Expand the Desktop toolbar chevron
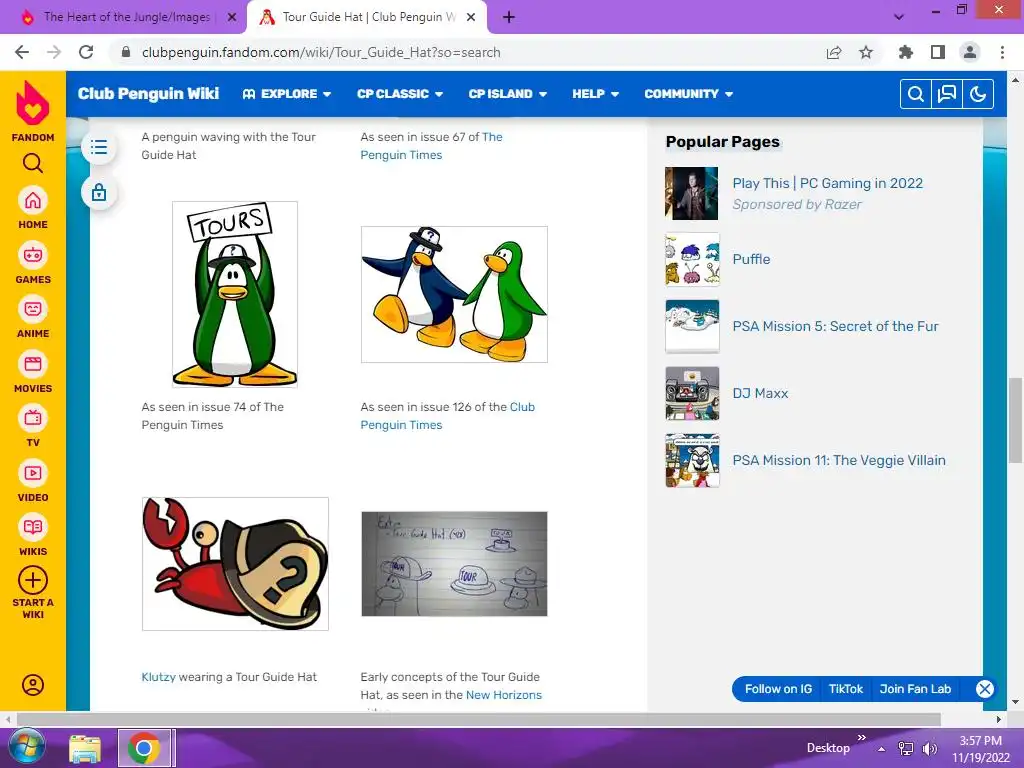This screenshot has width=1024, height=768. [x=861, y=738]
